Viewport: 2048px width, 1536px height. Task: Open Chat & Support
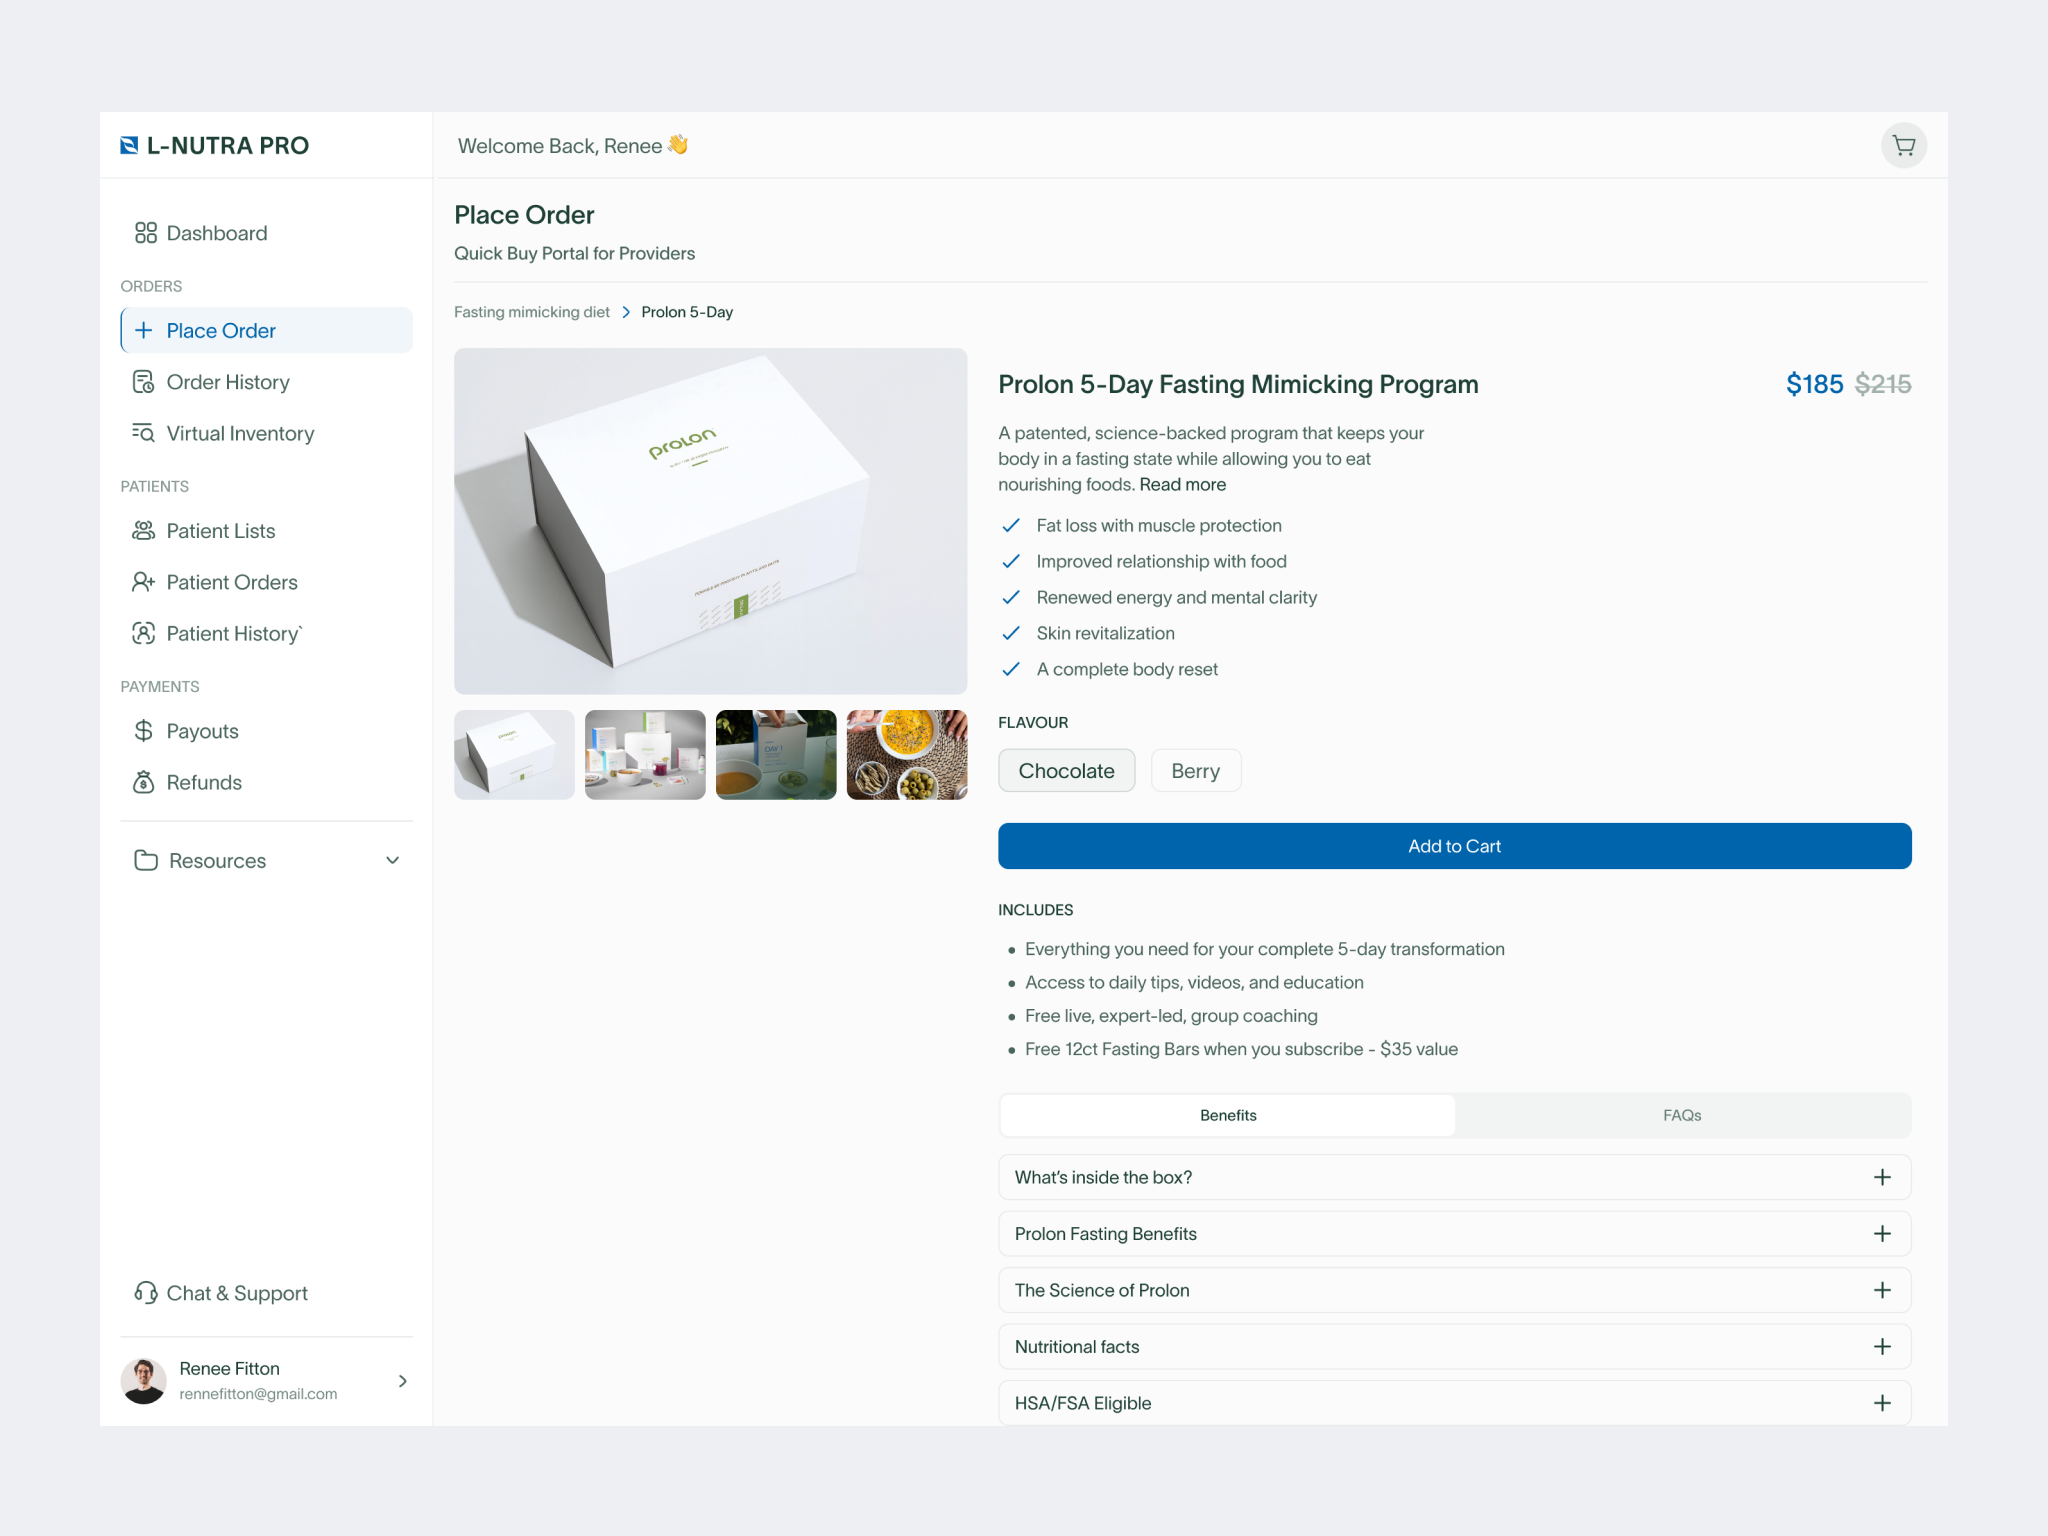[236, 1292]
